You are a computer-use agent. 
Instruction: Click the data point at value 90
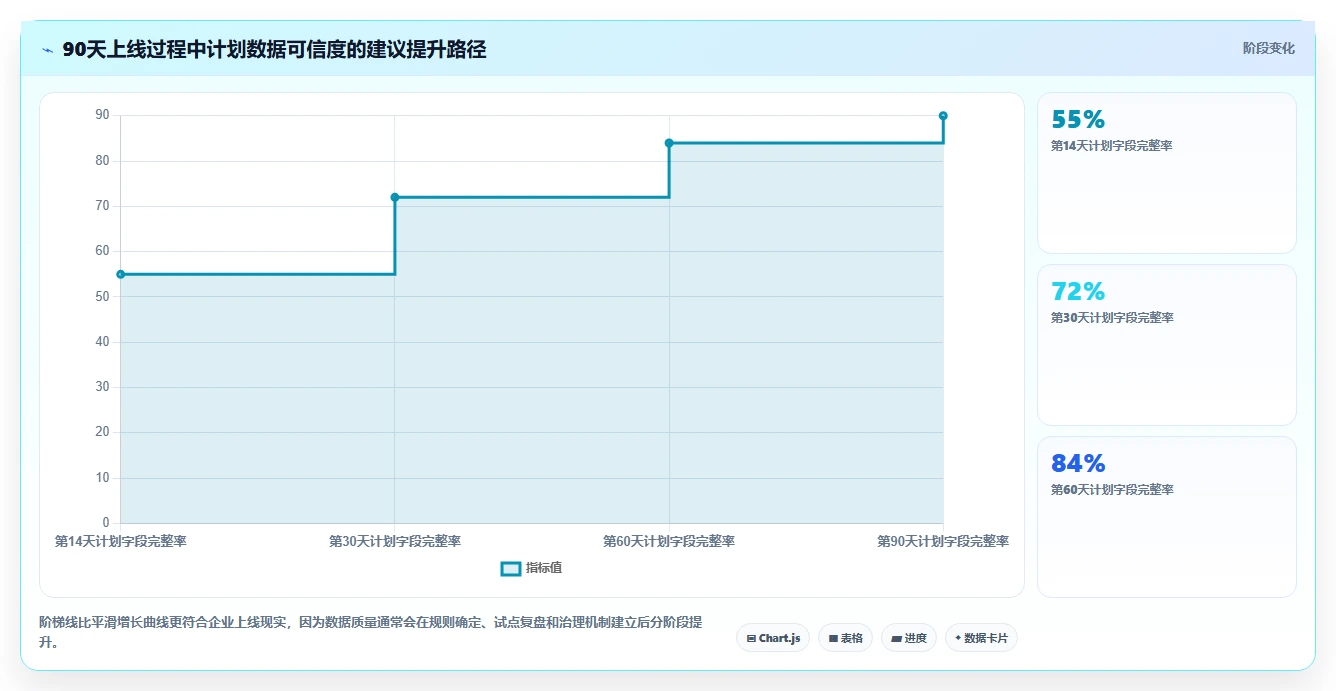pyautogui.click(x=943, y=116)
